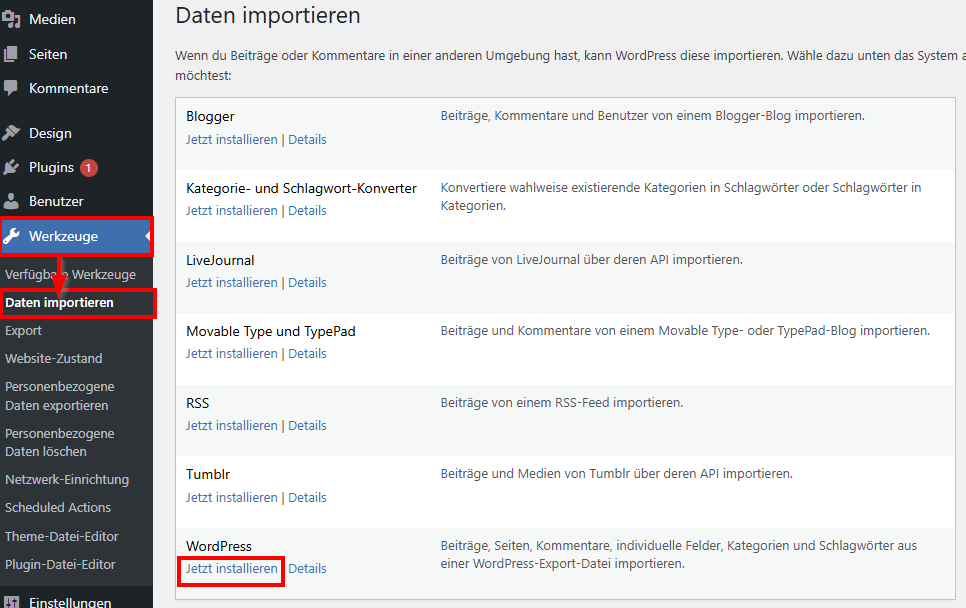View Details for Tumblr importer
Image resolution: width=966 pixels, height=608 pixels.
point(307,498)
